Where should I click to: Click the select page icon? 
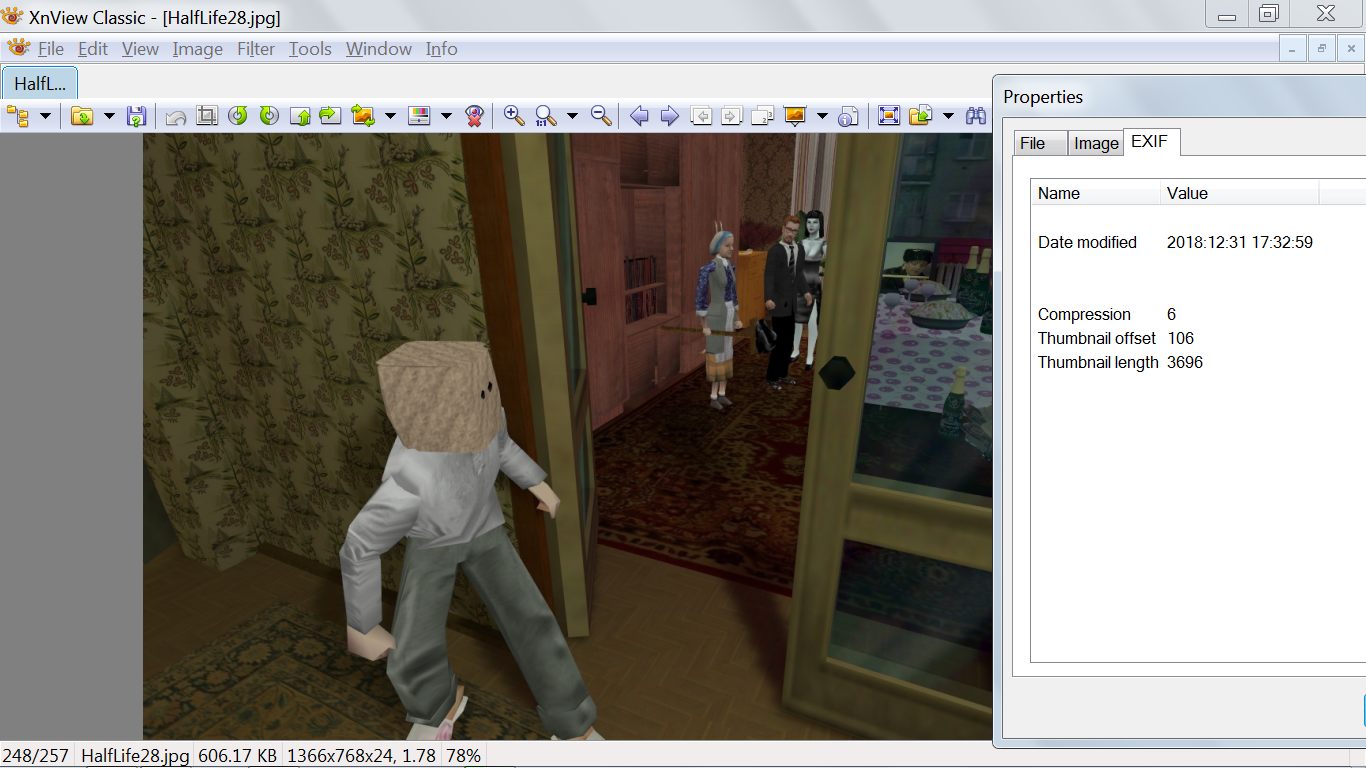(x=763, y=116)
